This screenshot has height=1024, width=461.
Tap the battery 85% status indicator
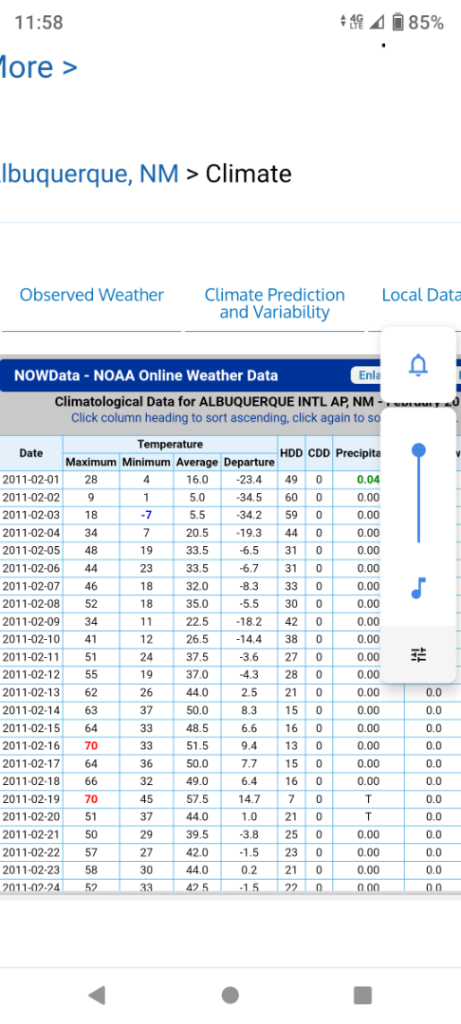(x=418, y=23)
